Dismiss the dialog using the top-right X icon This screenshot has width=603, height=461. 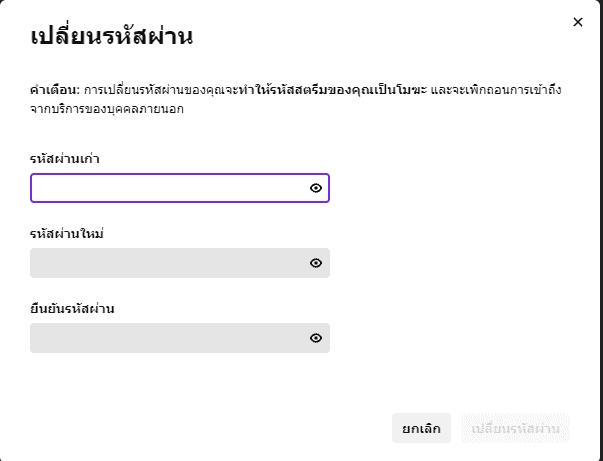pos(577,22)
